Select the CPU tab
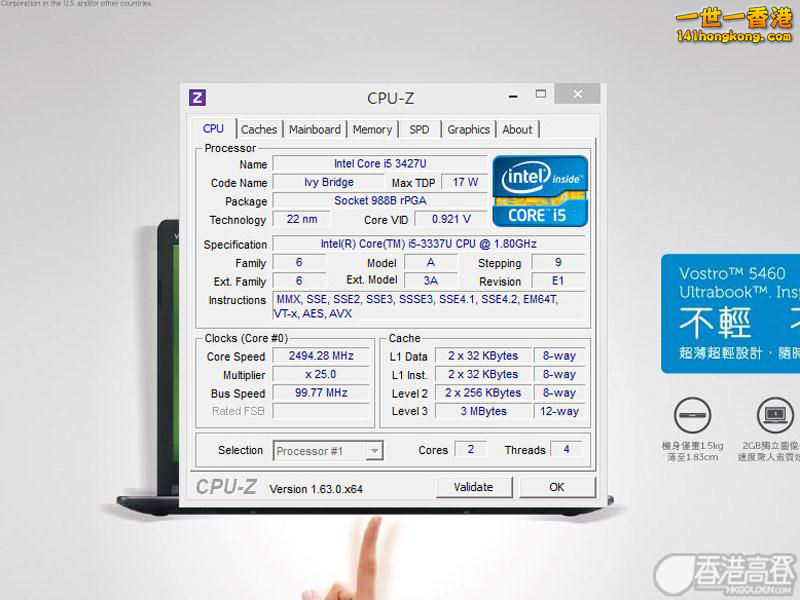 (213, 128)
